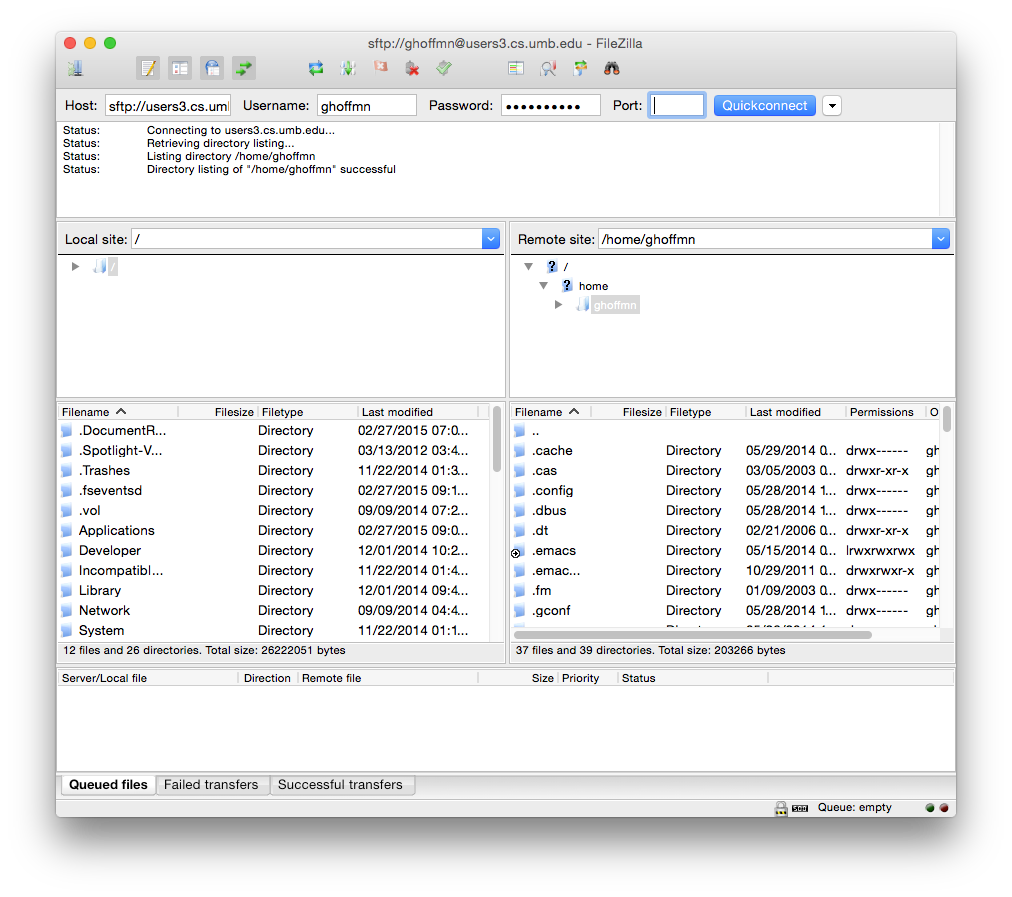Click the remote file list horizontal scrollbar
Image resolution: width=1012 pixels, height=897 pixels.
click(693, 635)
